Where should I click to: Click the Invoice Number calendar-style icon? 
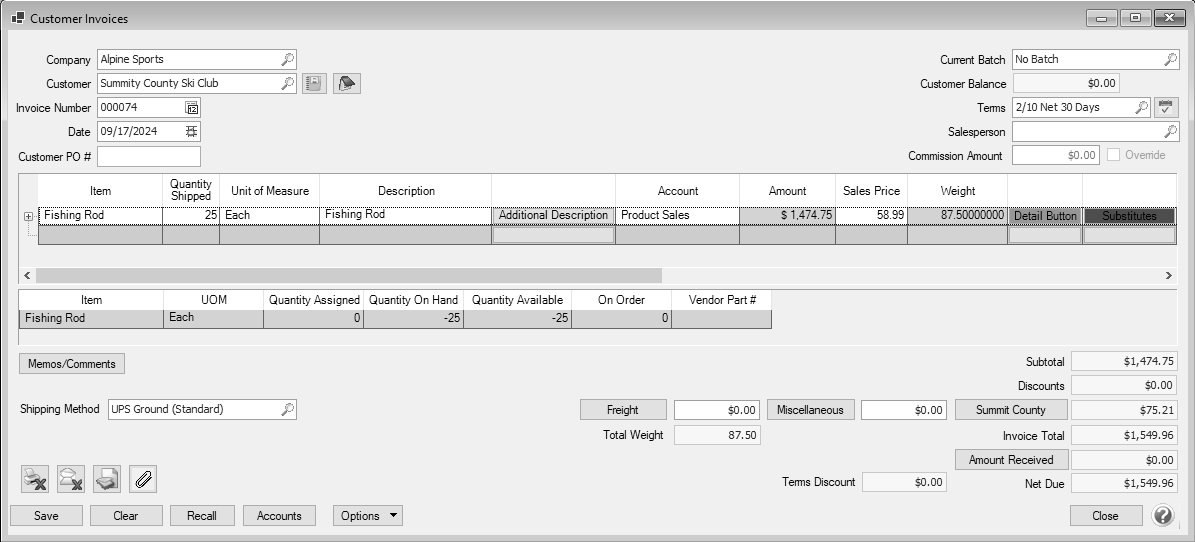tap(192, 108)
